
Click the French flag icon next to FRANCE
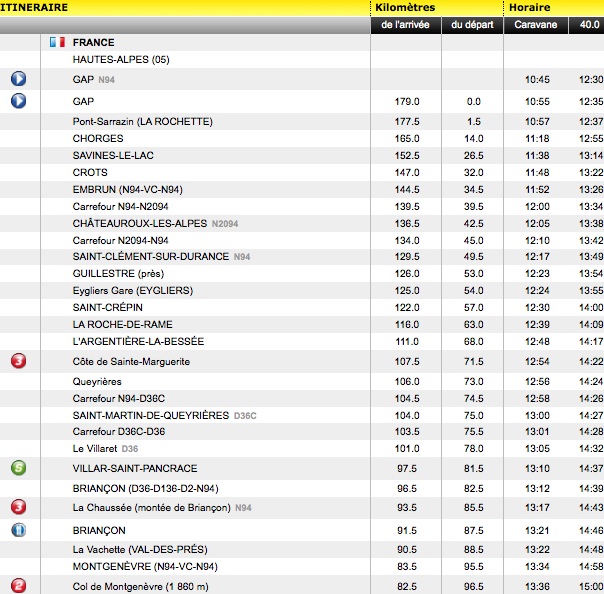[x=57, y=43]
